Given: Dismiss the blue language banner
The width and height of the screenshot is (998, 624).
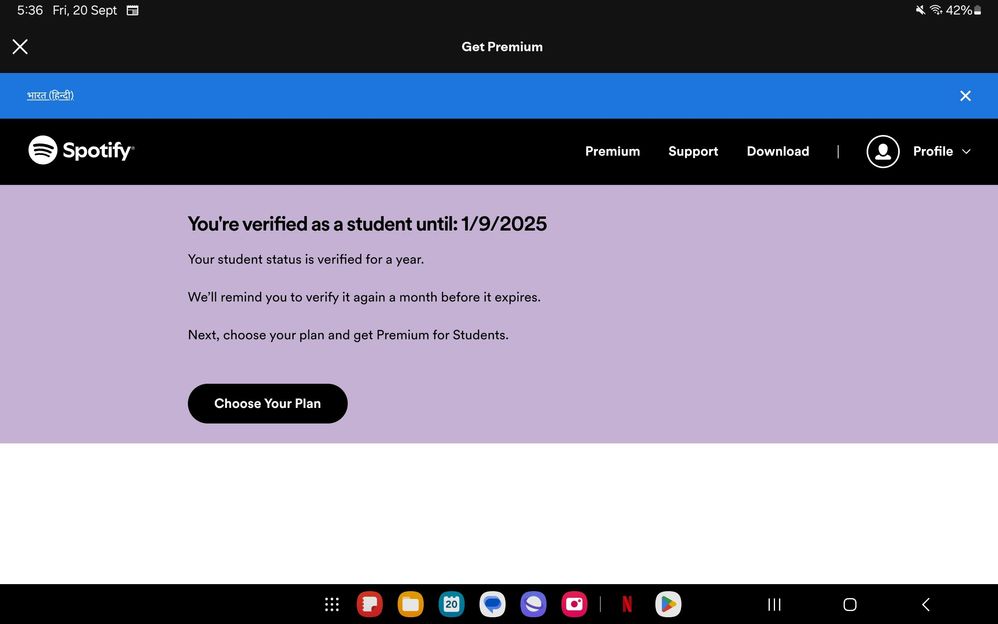Looking at the screenshot, I should [965, 96].
